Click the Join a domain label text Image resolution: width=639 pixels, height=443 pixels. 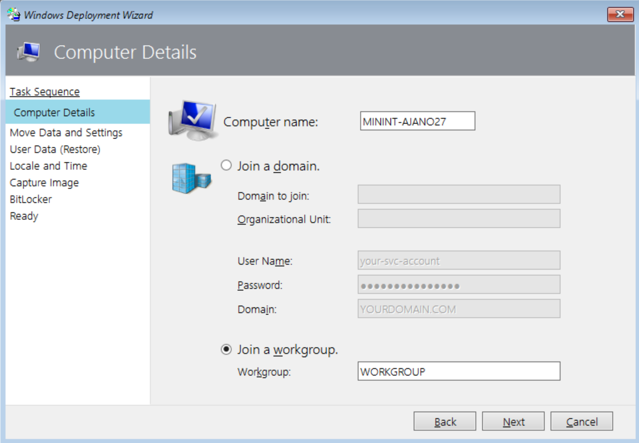pos(278,166)
